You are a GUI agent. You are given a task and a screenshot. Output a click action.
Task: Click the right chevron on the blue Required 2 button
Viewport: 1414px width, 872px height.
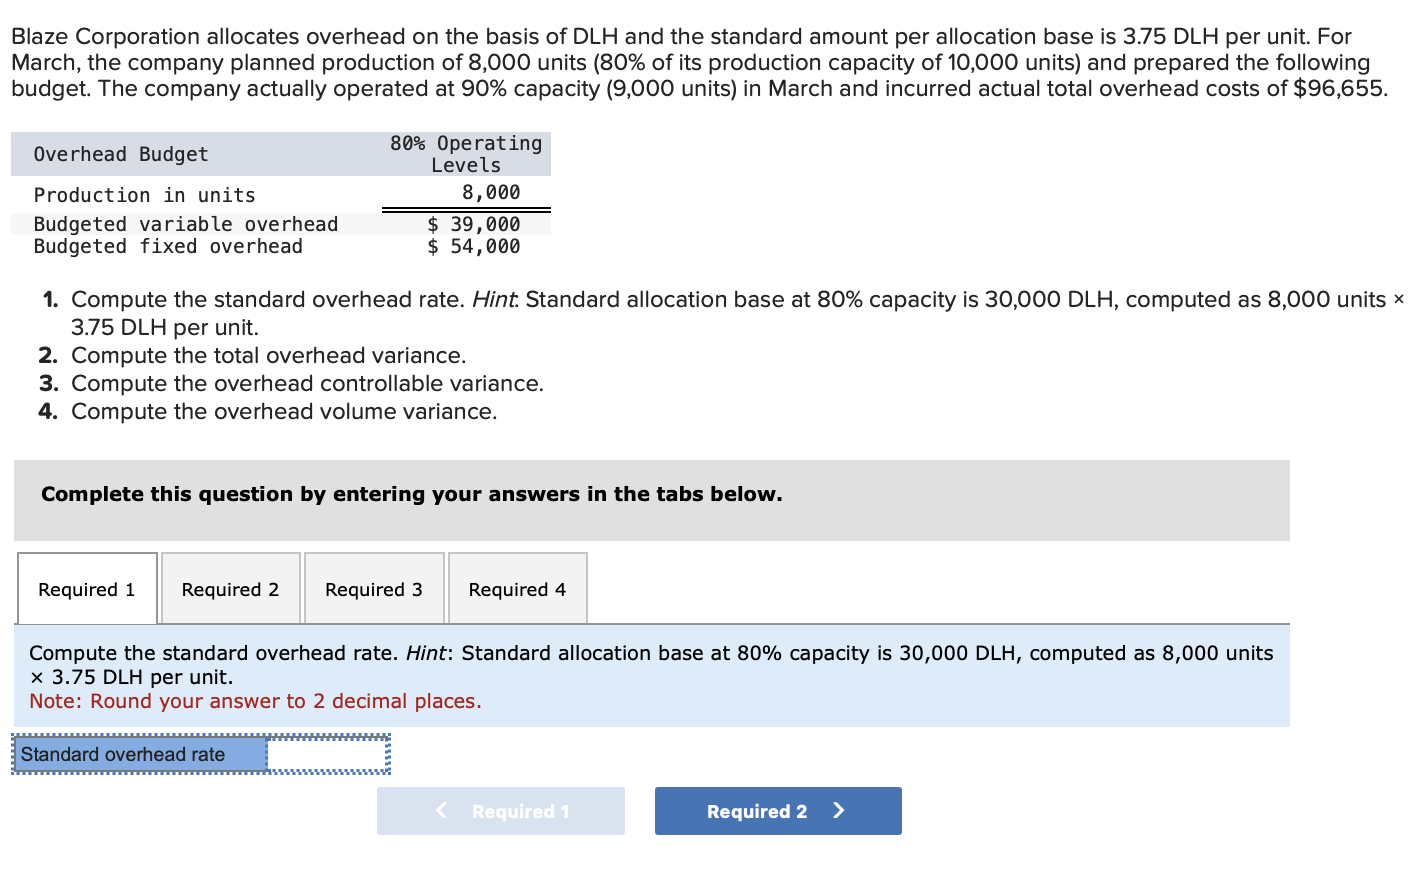point(839,810)
